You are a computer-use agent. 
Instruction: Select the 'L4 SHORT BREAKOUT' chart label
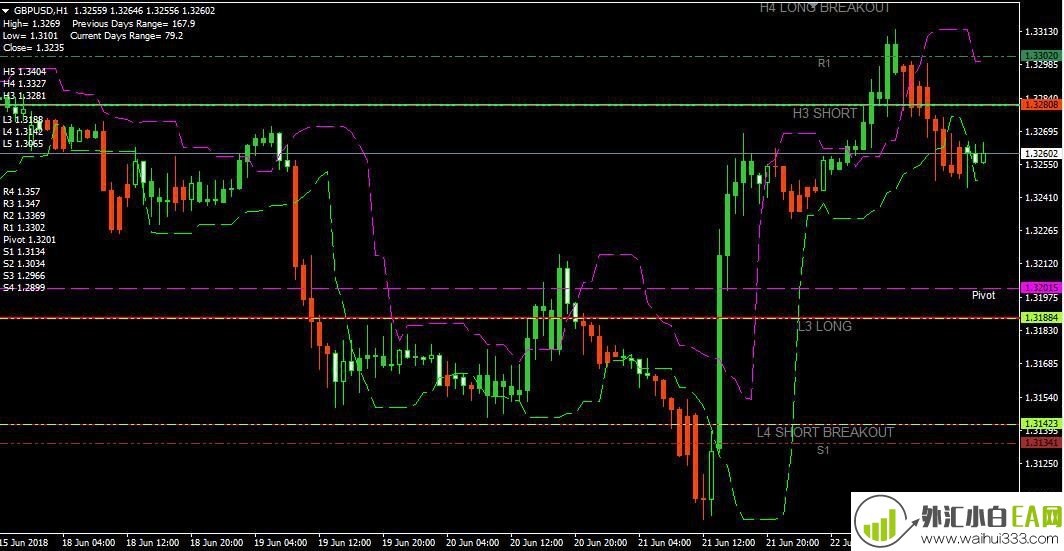(x=825, y=432)
